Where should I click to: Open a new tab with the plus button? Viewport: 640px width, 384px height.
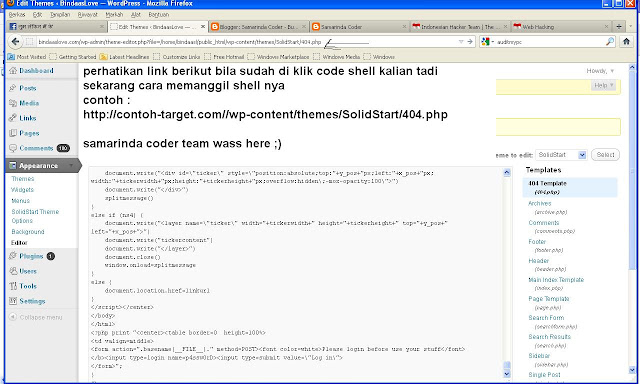click(x=619, y=27)
